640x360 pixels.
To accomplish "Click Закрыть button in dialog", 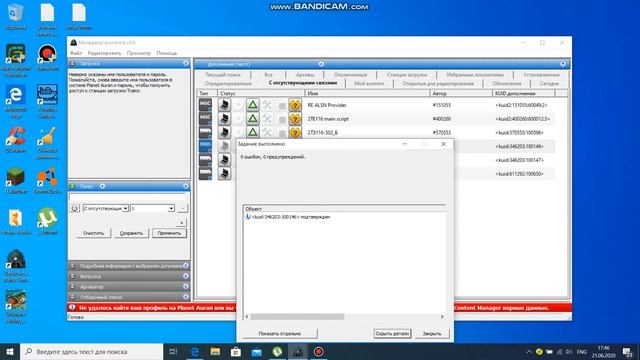I will (x=432, y=333).
